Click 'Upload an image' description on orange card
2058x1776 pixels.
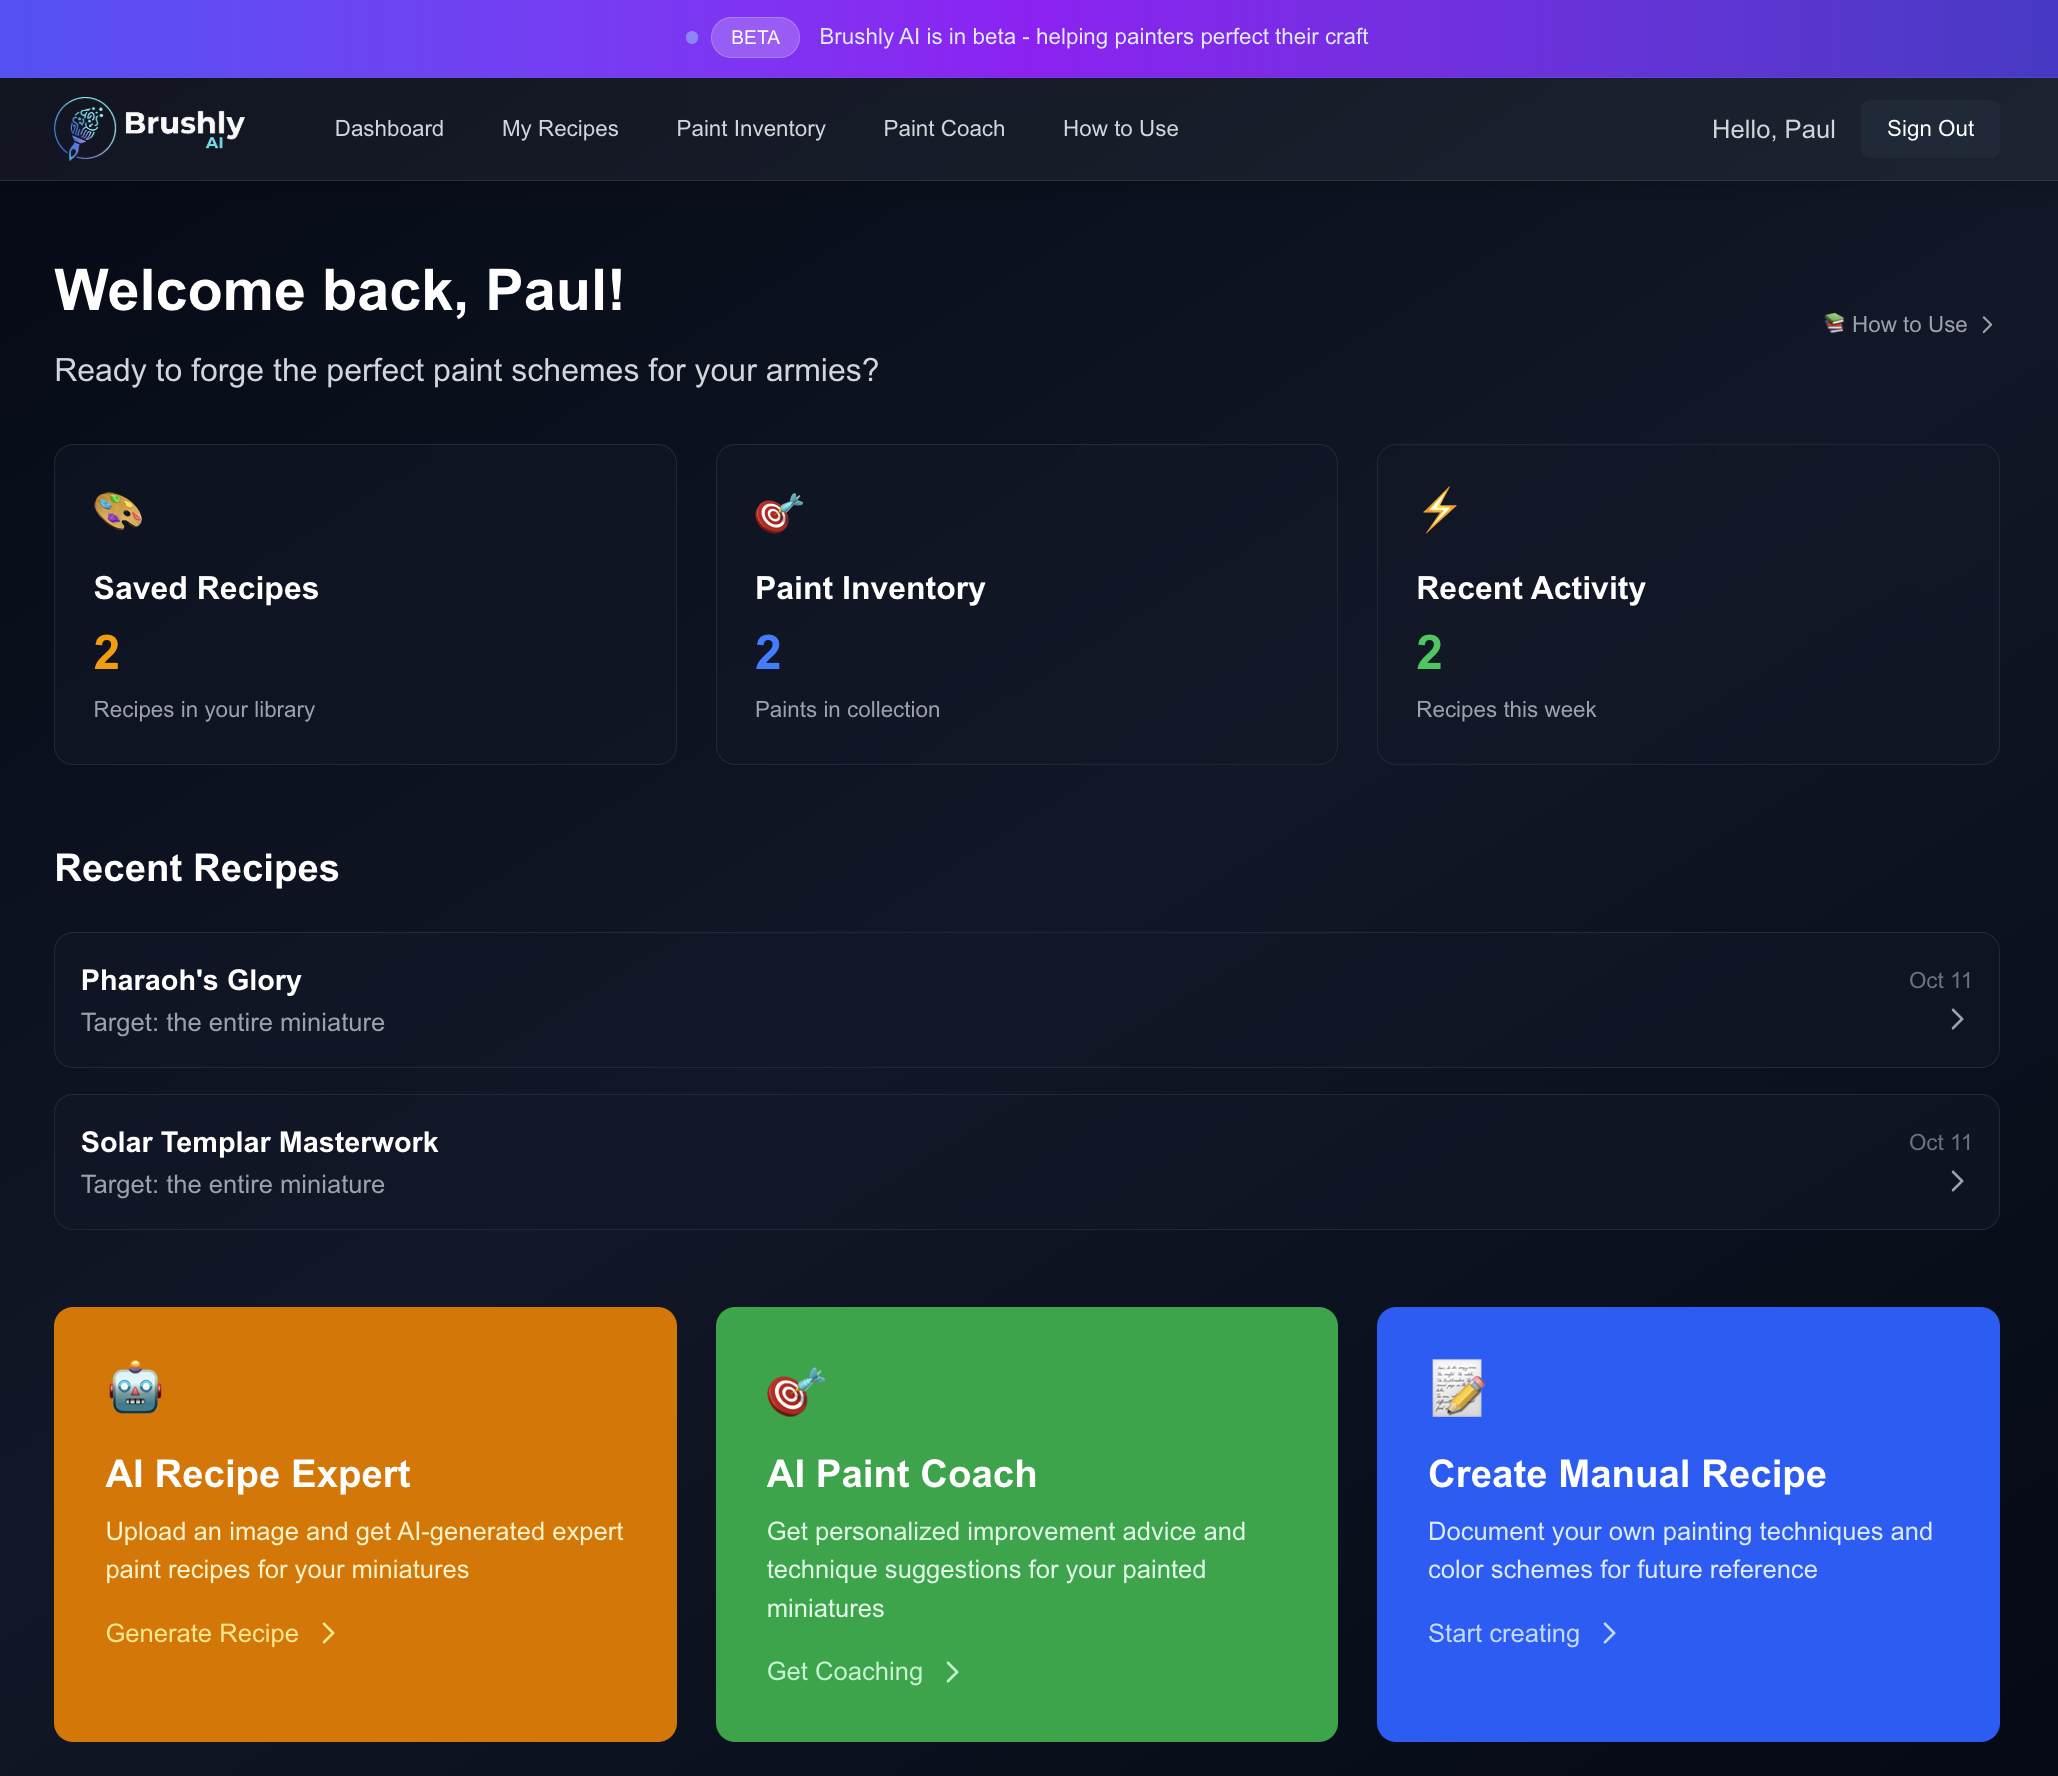(x=364, y=1550)
